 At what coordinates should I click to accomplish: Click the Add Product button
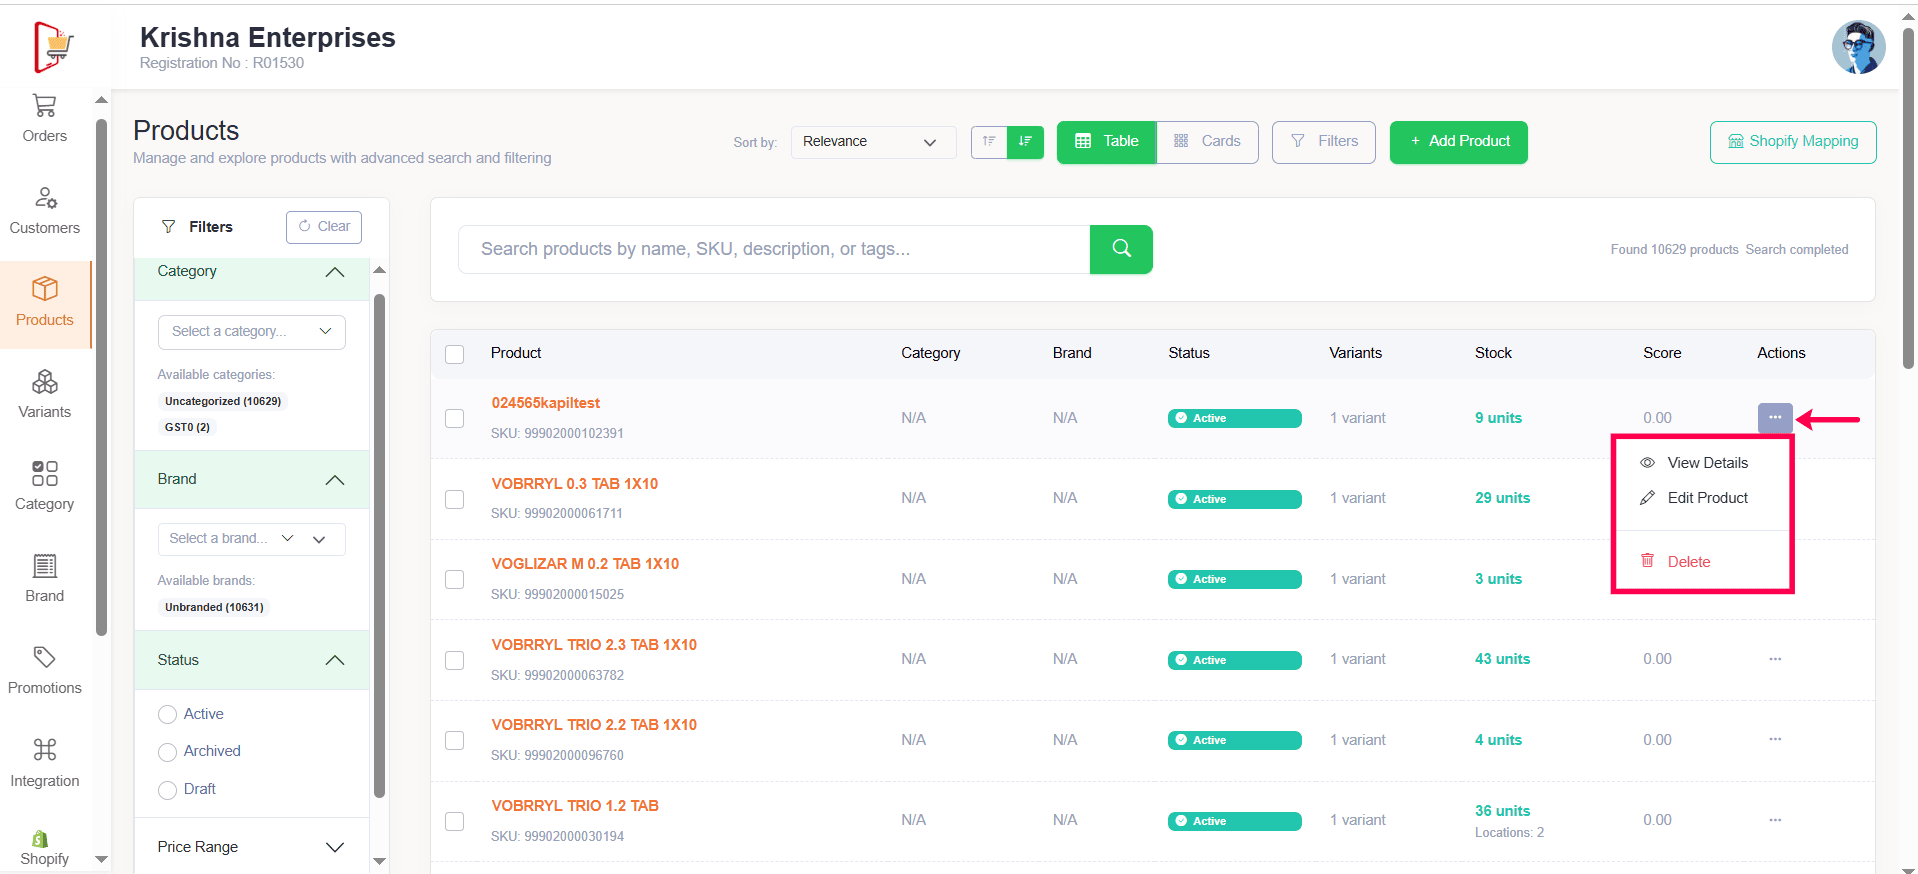point(1458,142)
